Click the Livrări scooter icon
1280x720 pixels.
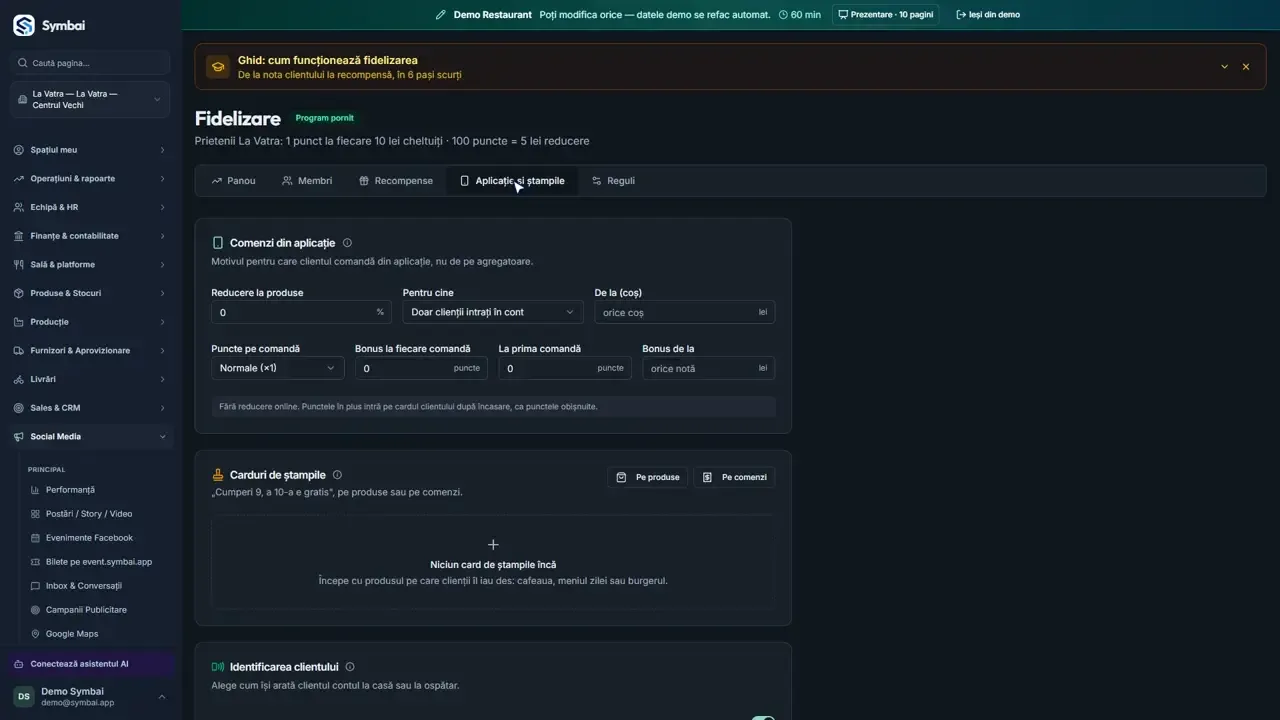pyautogui.click(x=19, y=380)
